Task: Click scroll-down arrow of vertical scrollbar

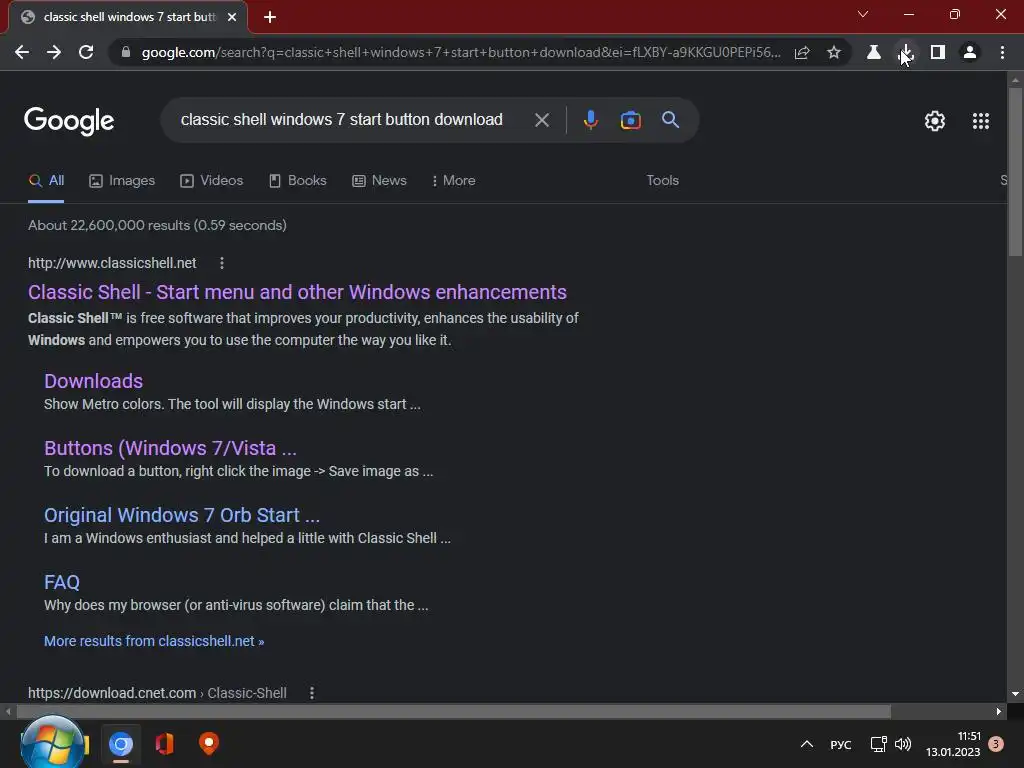Action: pos(1015,694)
